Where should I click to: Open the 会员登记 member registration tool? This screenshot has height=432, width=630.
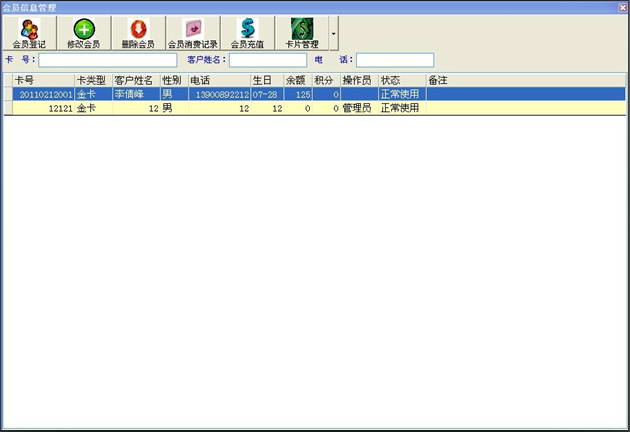pos(29,33)
